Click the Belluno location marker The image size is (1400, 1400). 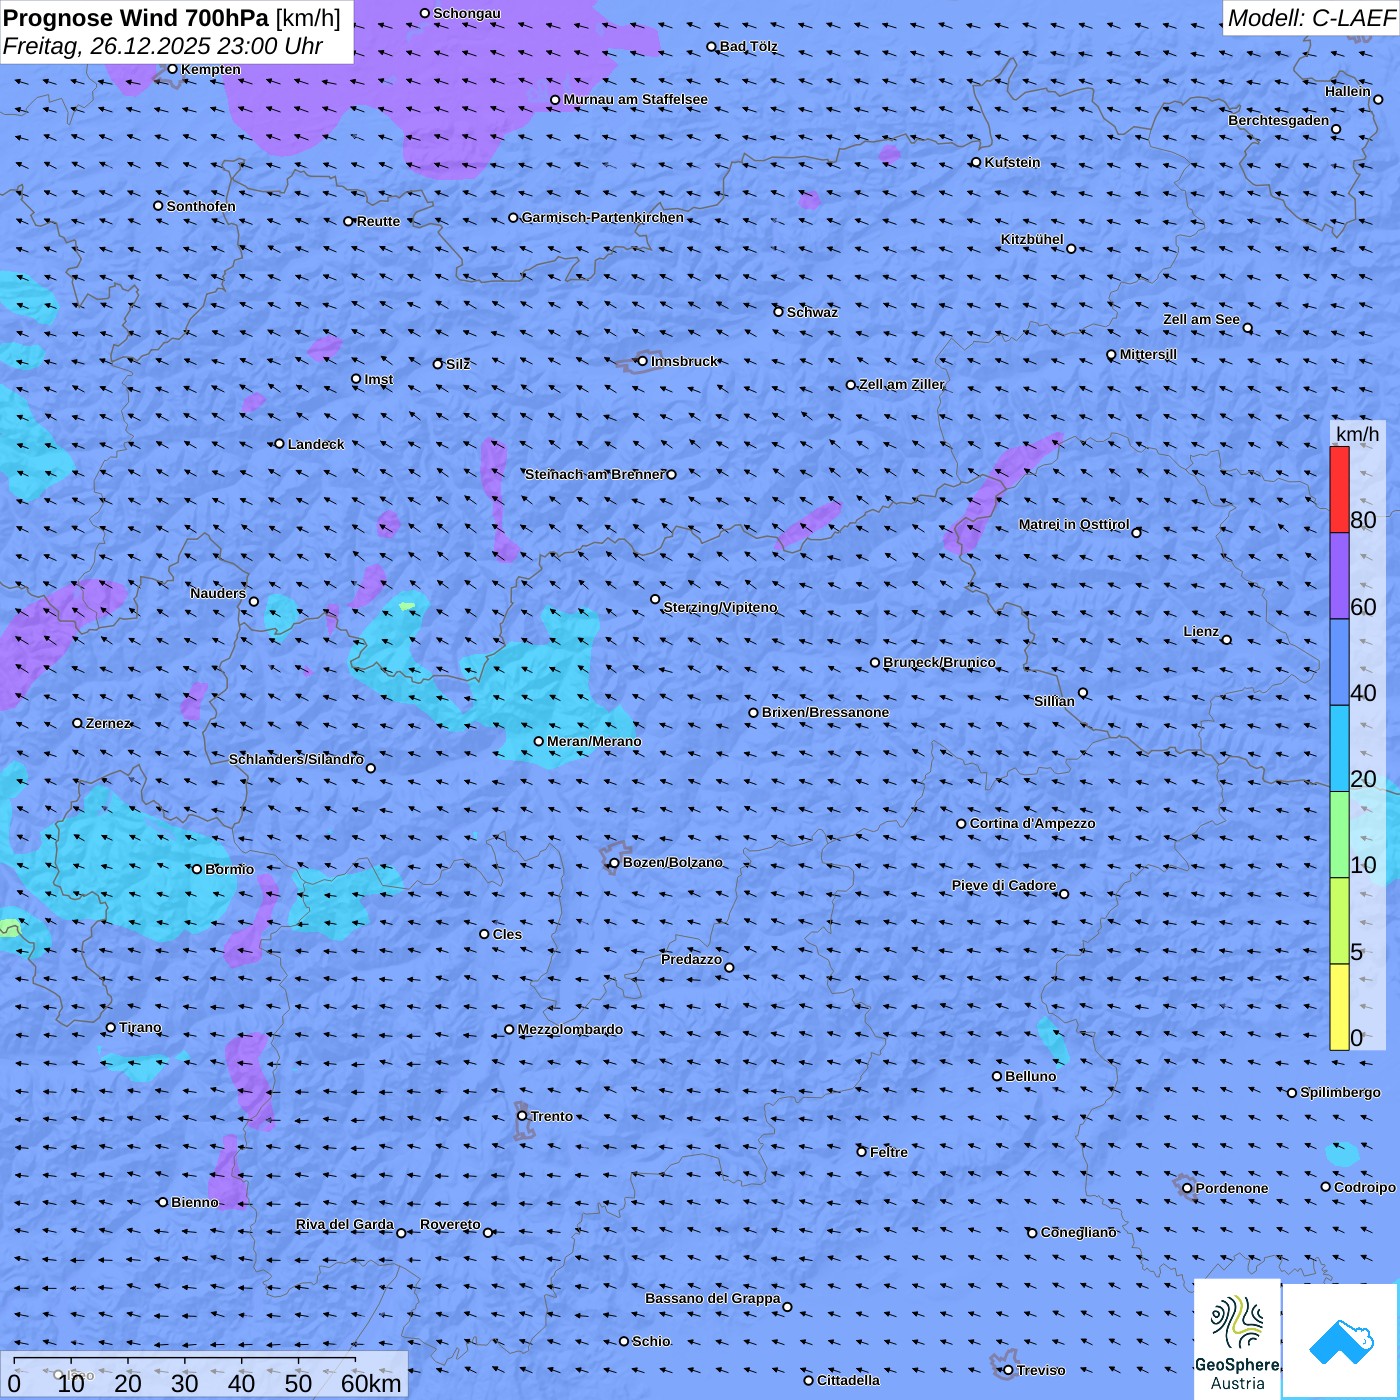pos(997,1076)
